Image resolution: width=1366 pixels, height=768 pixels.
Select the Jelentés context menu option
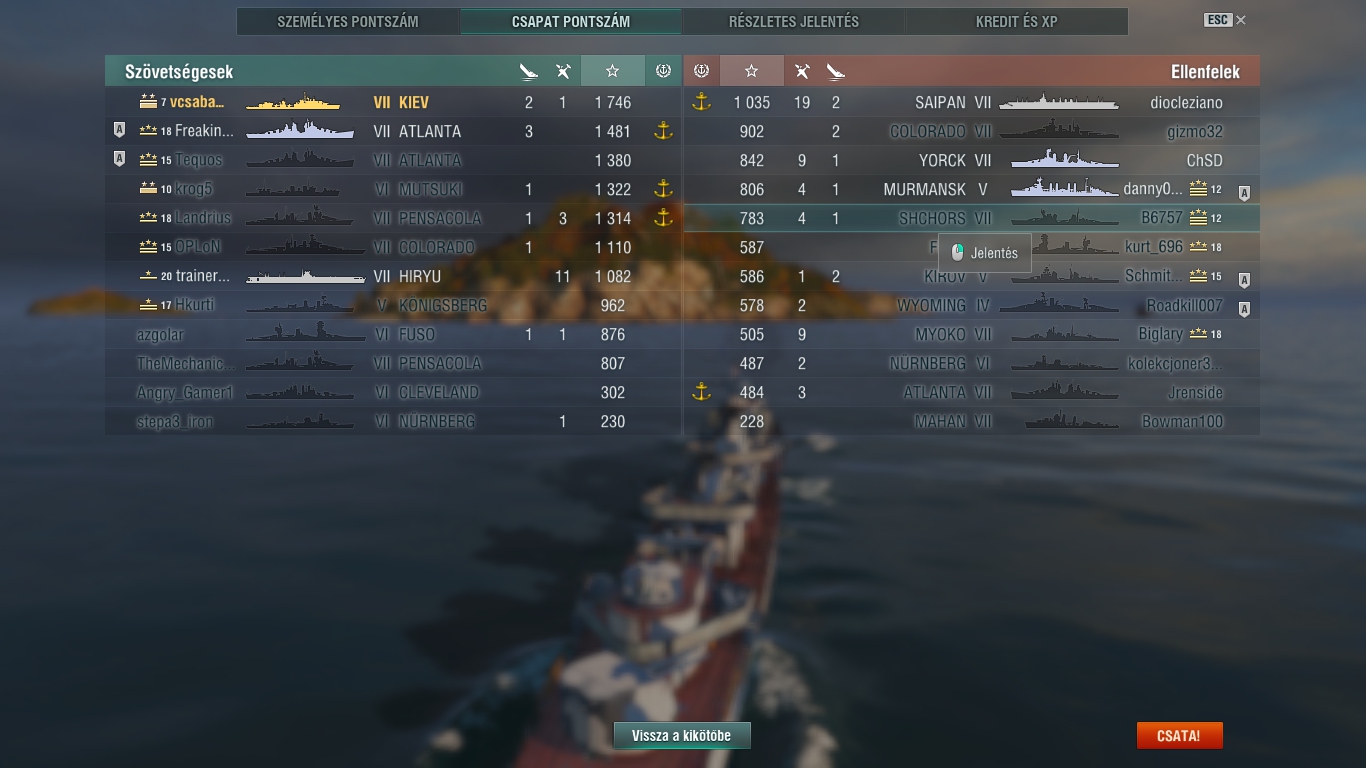pos(984,253)
